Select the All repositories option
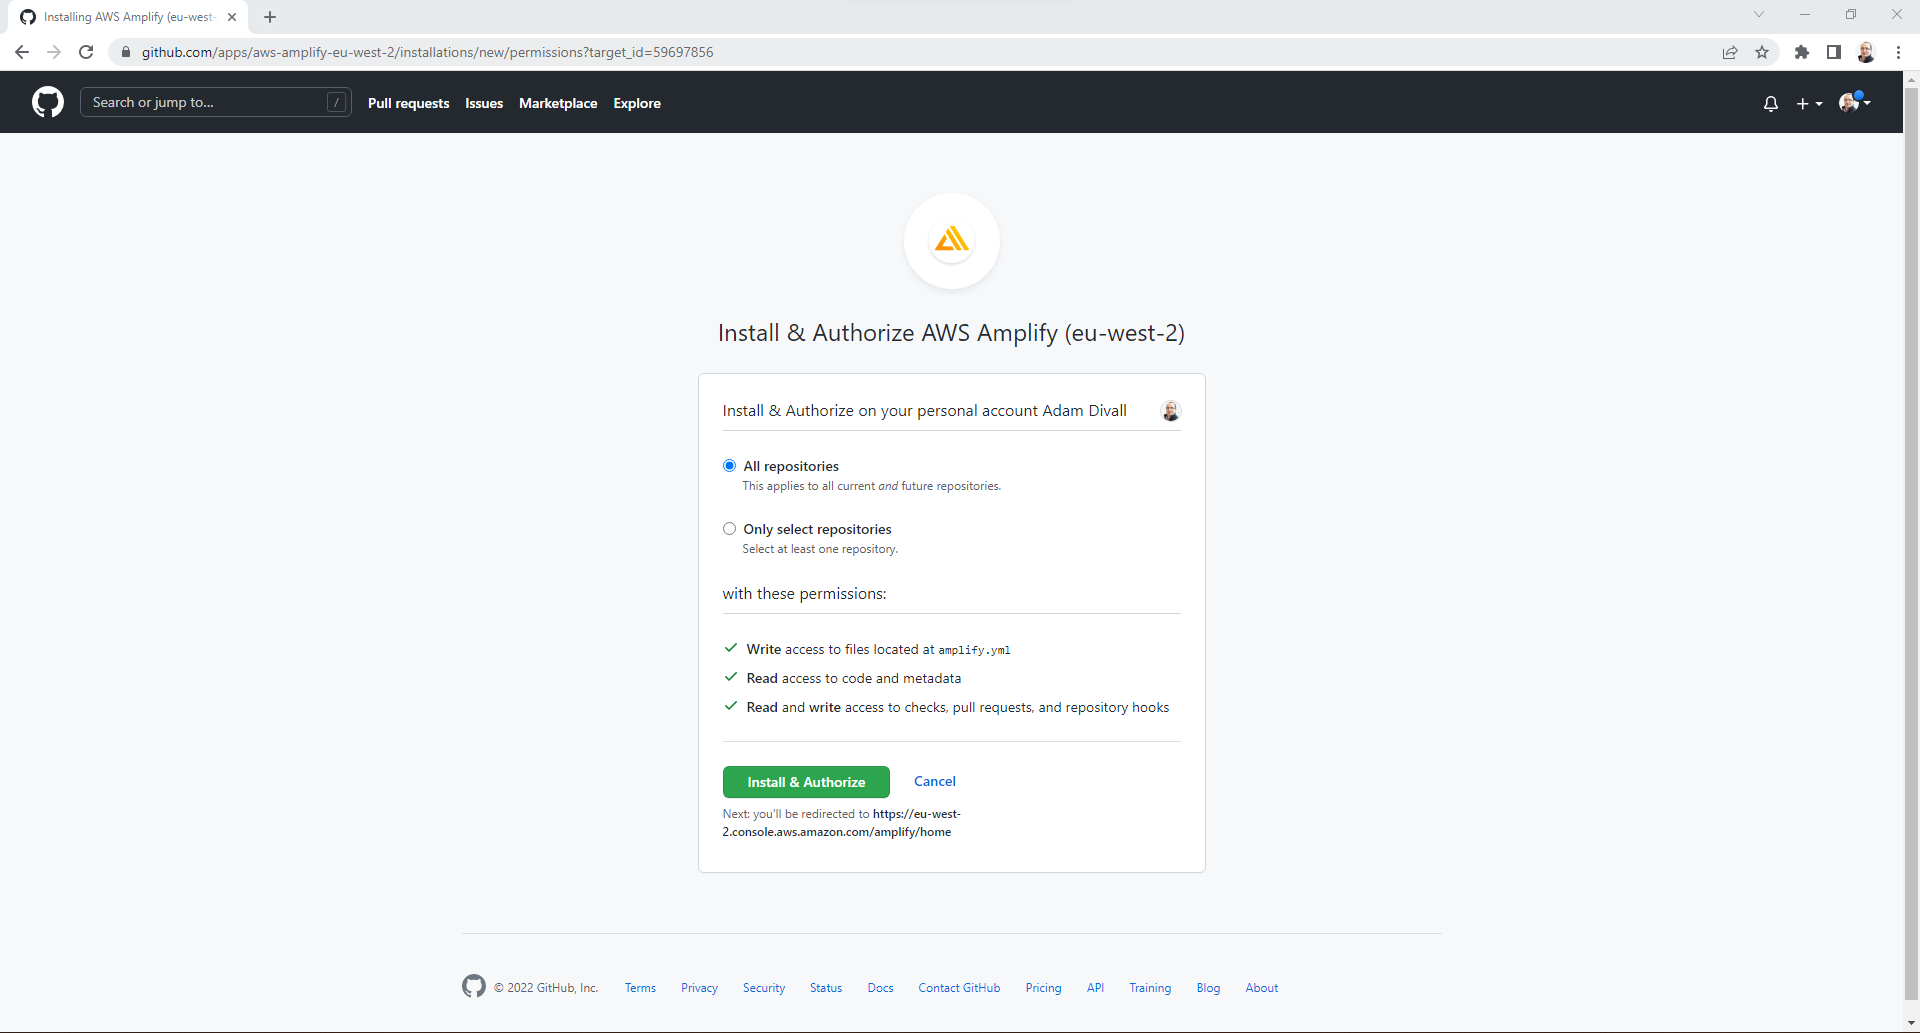 729,466
